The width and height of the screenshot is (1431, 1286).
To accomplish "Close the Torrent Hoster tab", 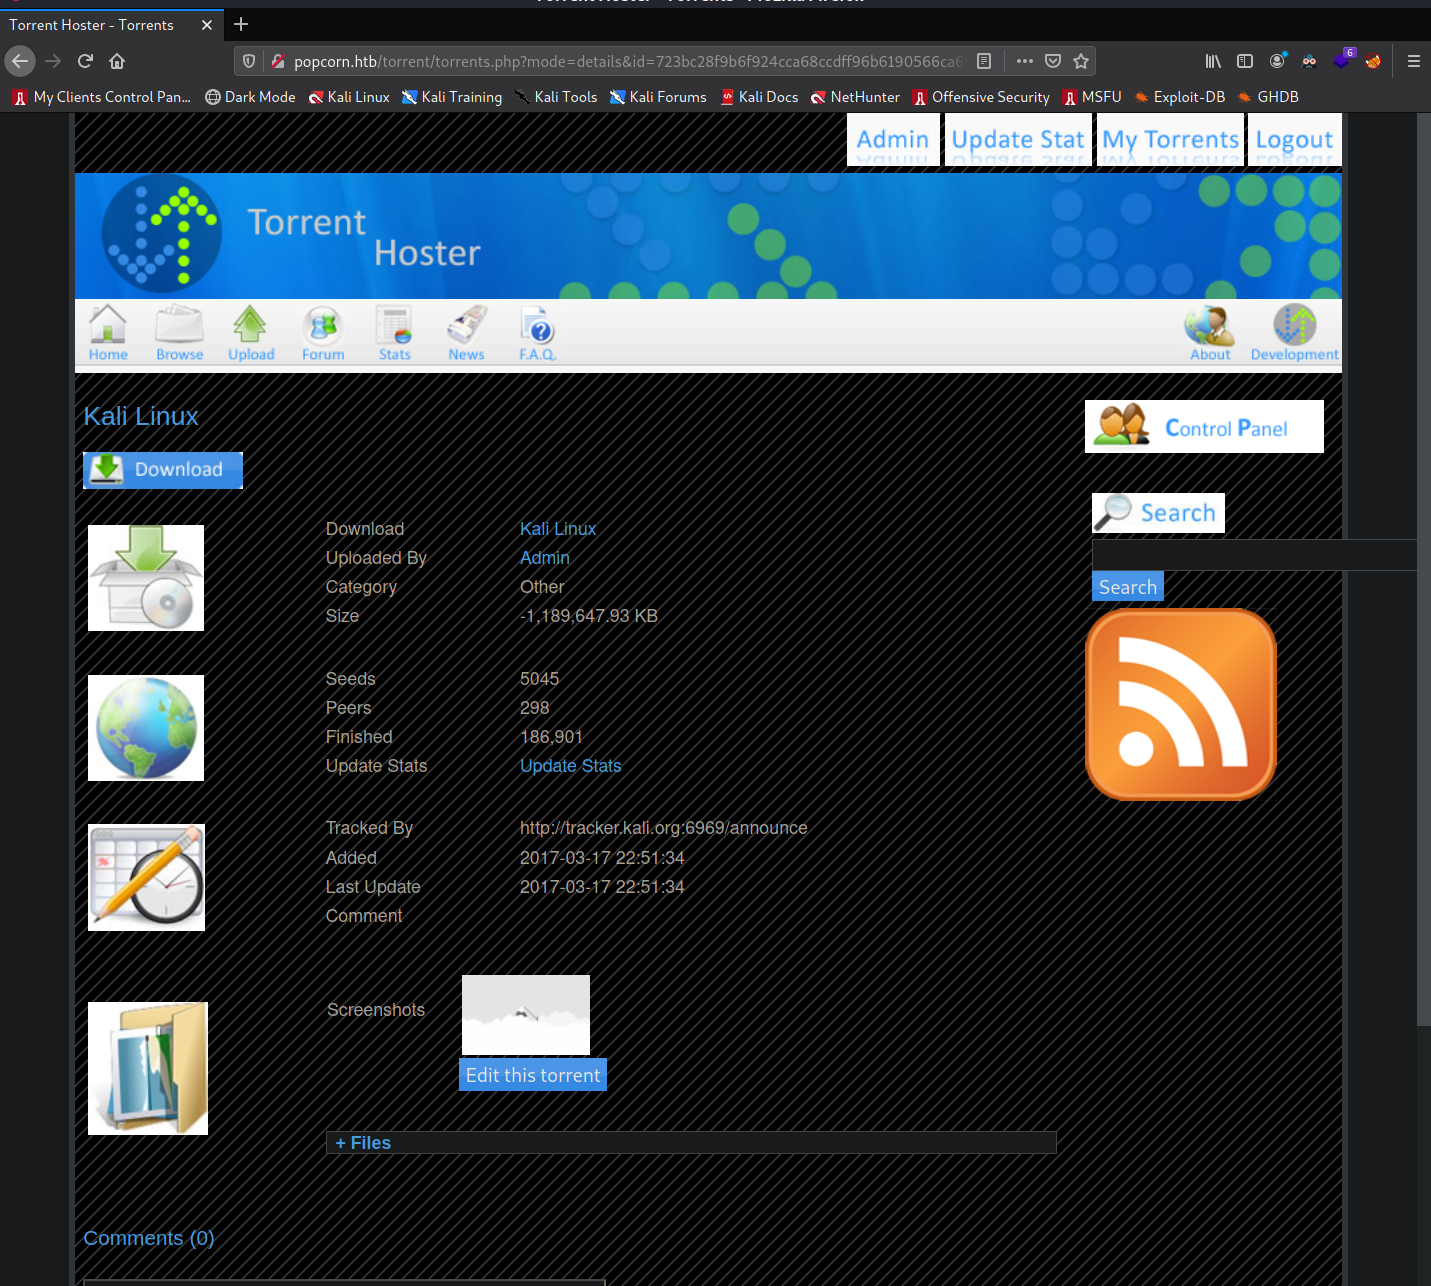I will (207, 25).
